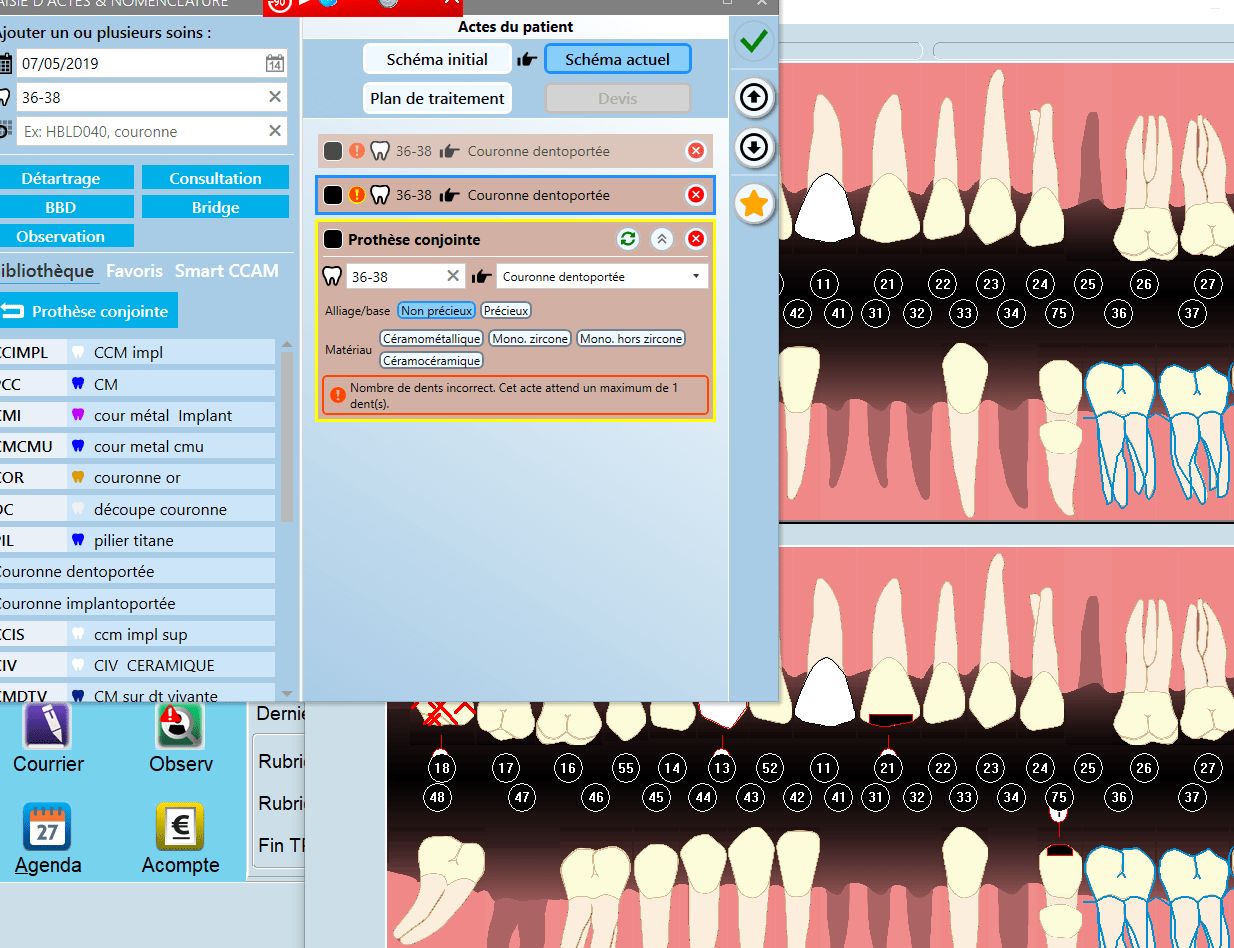Click the green checkmark validate icon
This screenshot has width=1234, height=948.
[754, 41]
